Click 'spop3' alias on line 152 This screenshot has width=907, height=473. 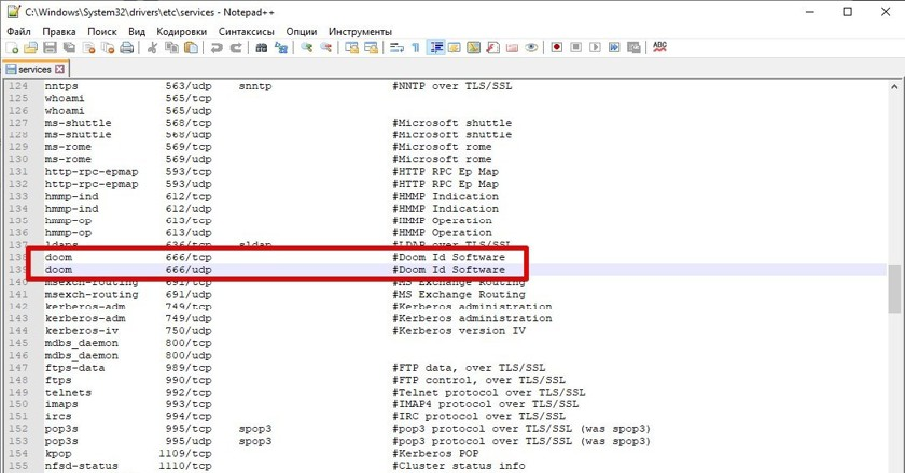click(255, 429)
